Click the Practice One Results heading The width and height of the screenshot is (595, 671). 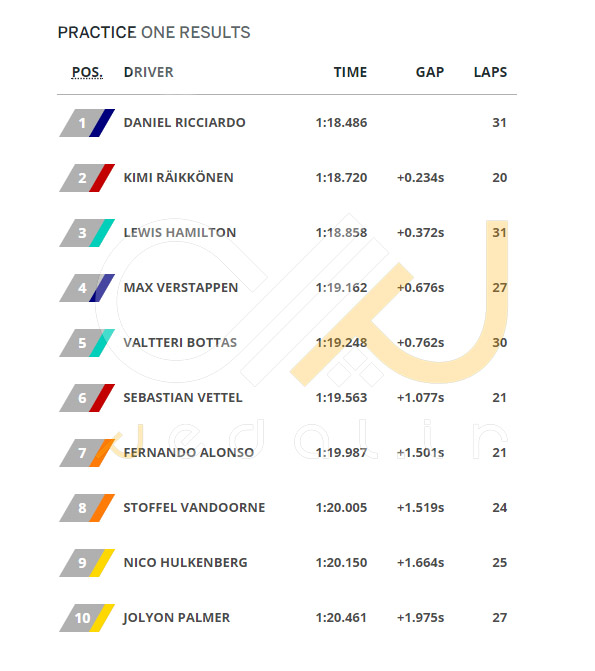(154, 33)
